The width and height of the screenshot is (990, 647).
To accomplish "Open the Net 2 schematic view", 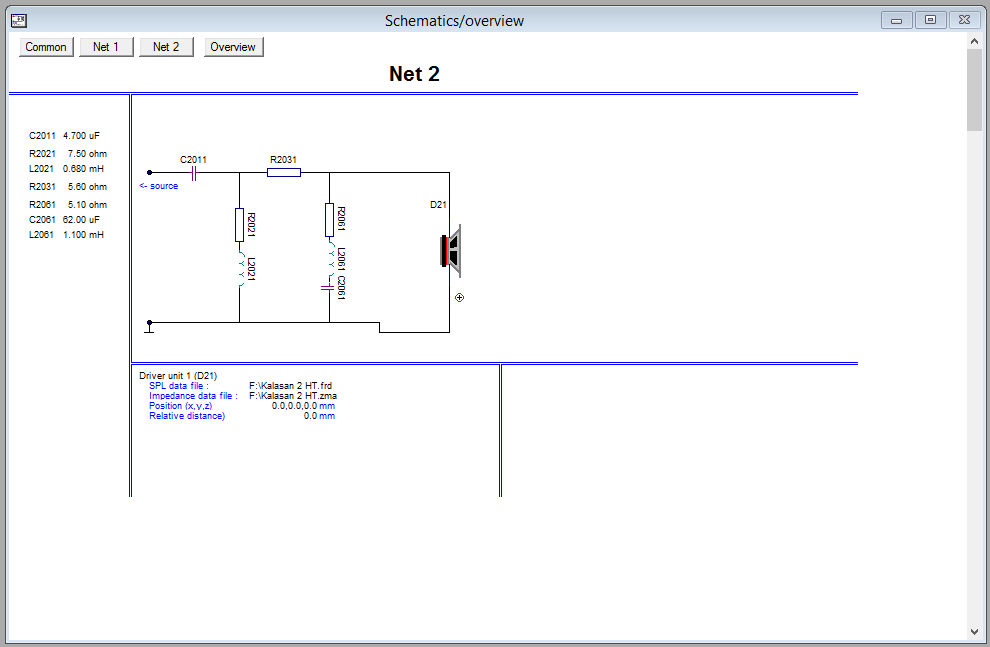I will point(166,47).
